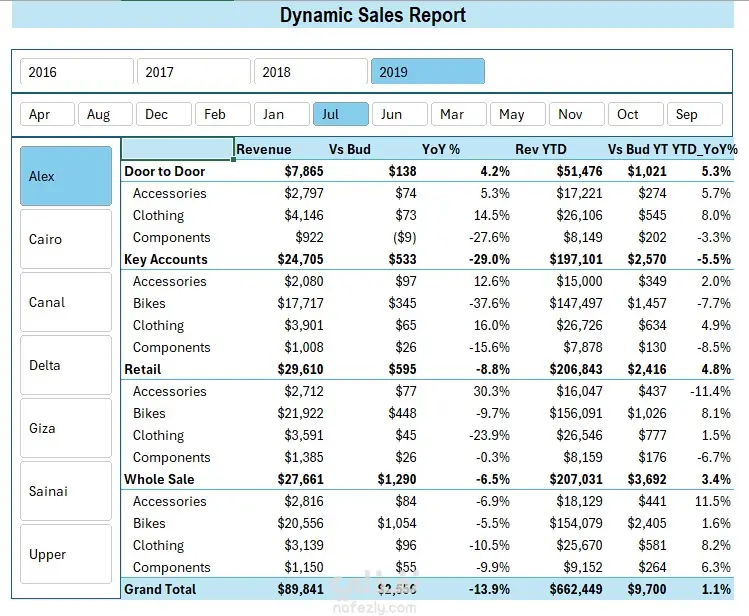
Task: Toggle the highlighted Jul month slicer
Action: [x=341, y=114]
